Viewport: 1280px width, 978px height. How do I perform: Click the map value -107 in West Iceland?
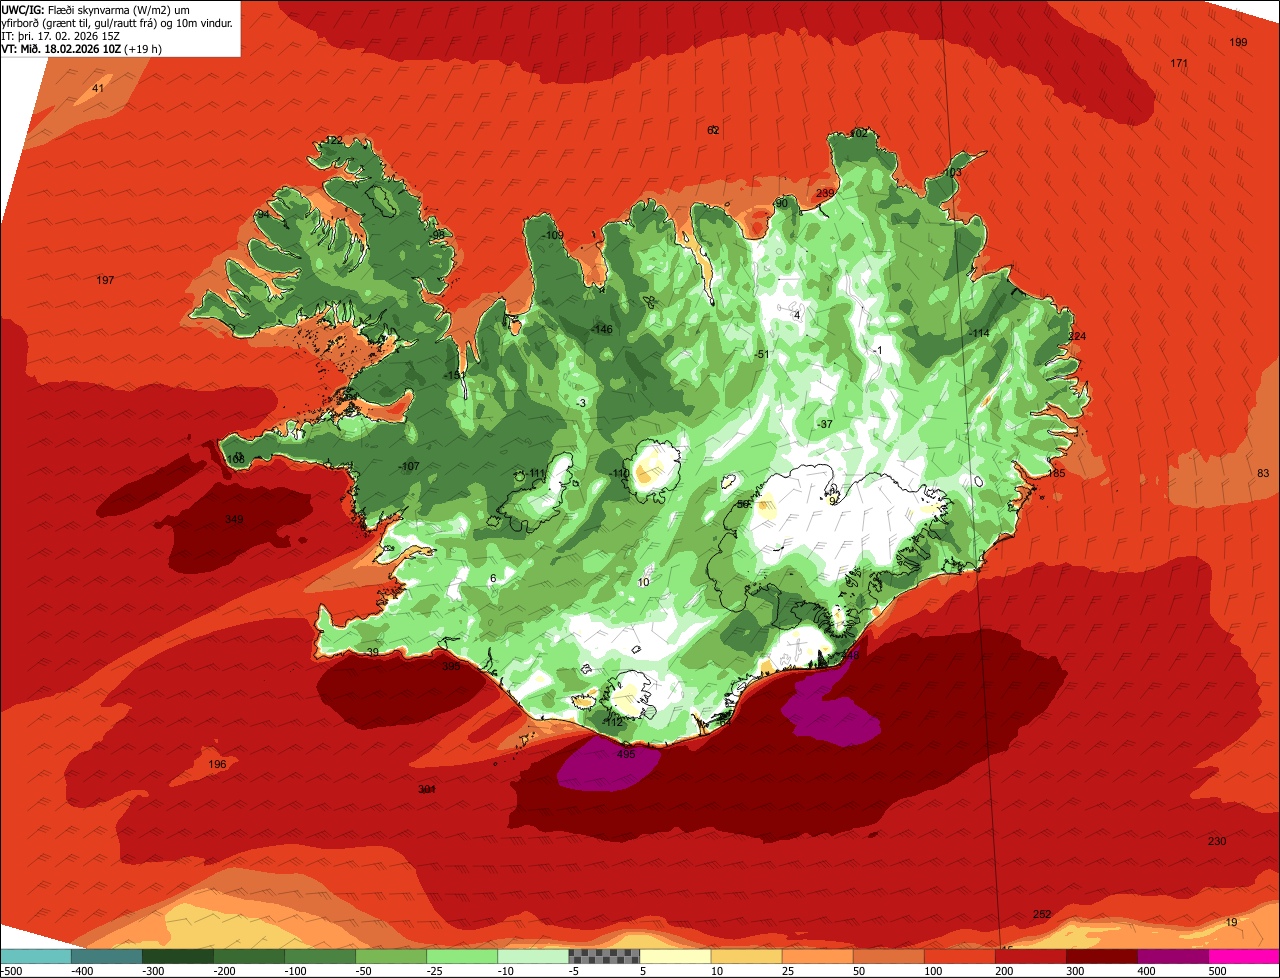[x=409, y=467]
